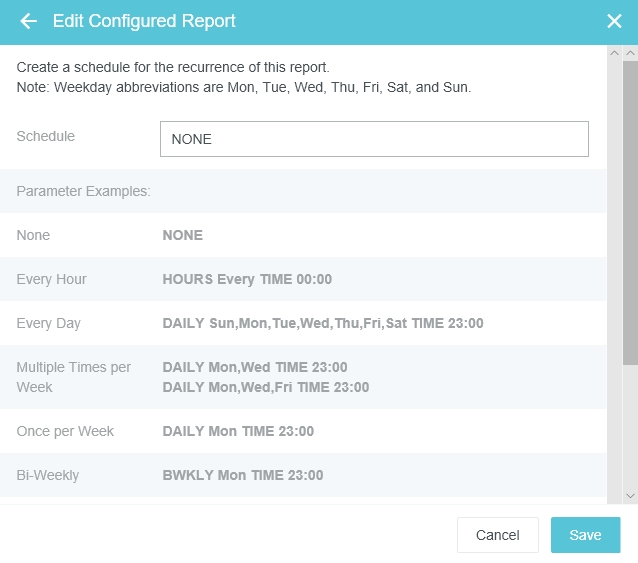This screenshot has height=563, width=638.
Task: Click the Every Hour row label
Action: (x=52, y=279)
